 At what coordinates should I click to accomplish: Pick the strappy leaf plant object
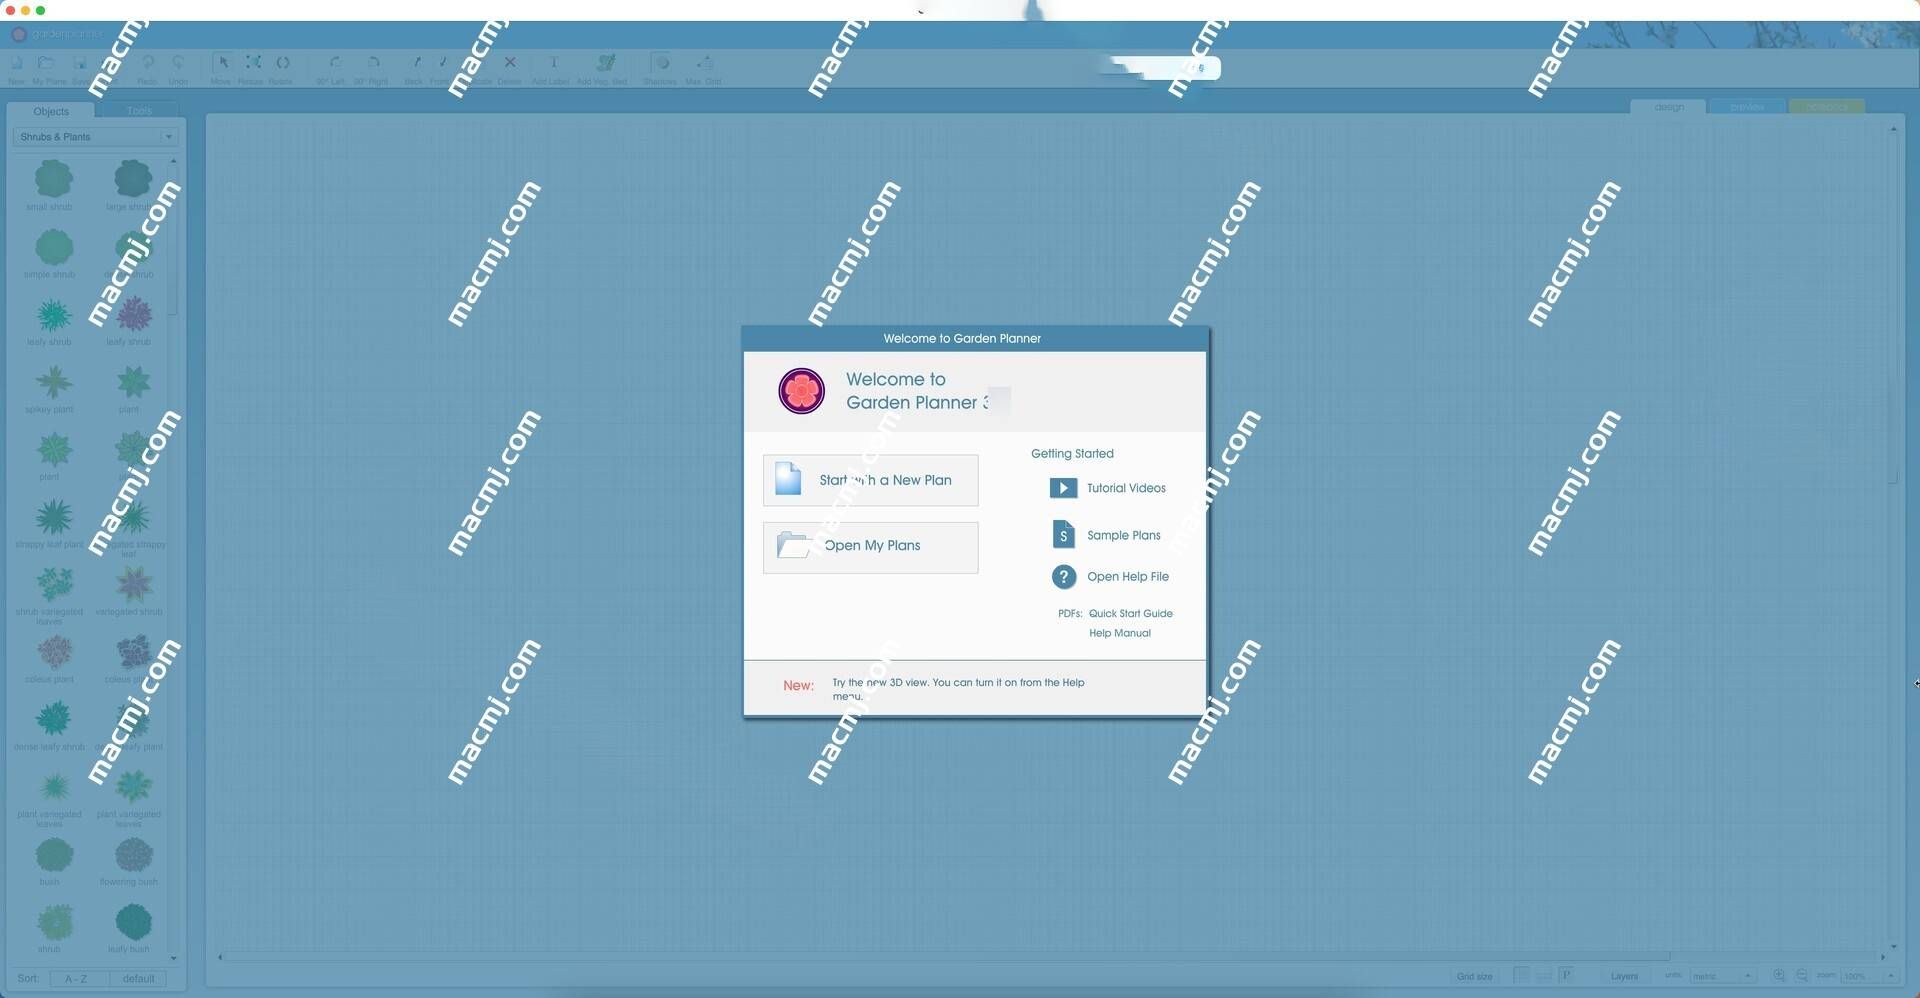pos(54,517)
